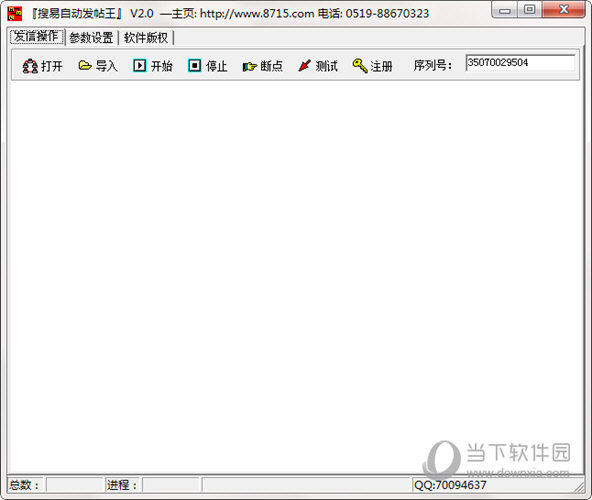Click the 进程 progress status box

click(171, 485)
